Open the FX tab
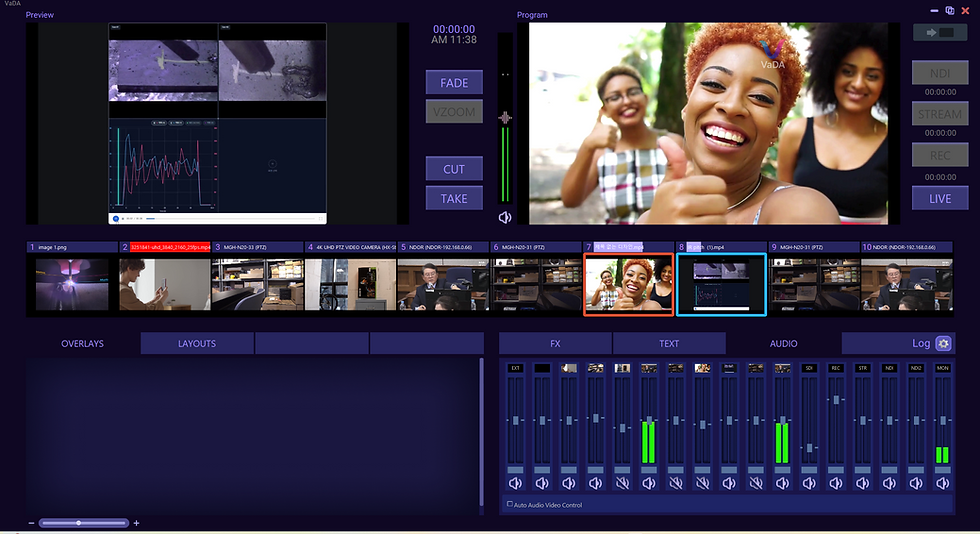 555,343
